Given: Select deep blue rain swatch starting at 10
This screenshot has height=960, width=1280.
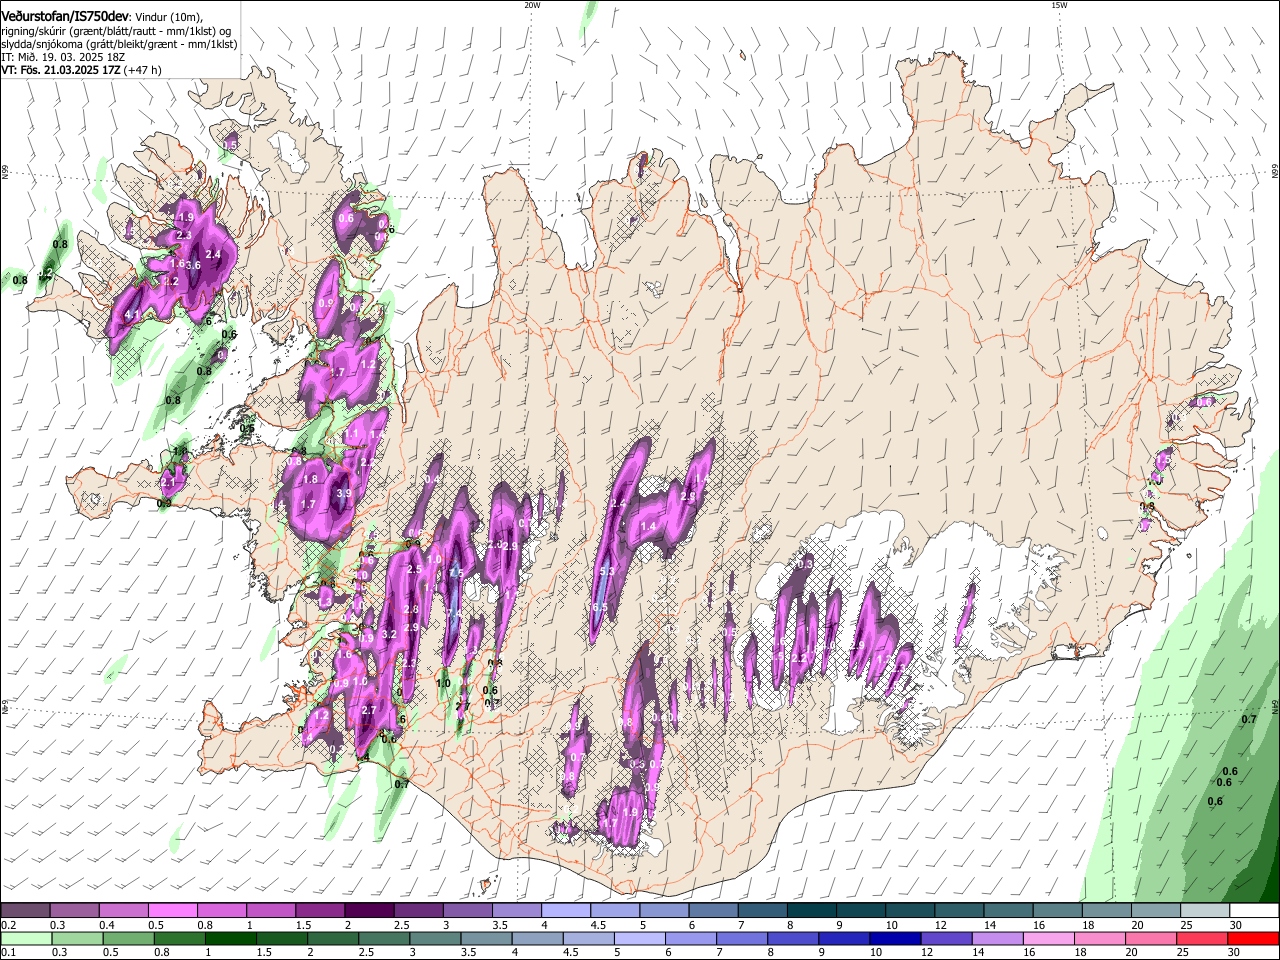Looking at the screenshot, I should click(896, 938).
